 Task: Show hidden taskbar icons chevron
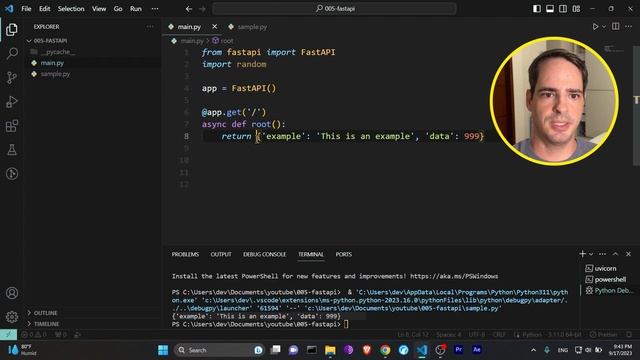pos(533,350)
